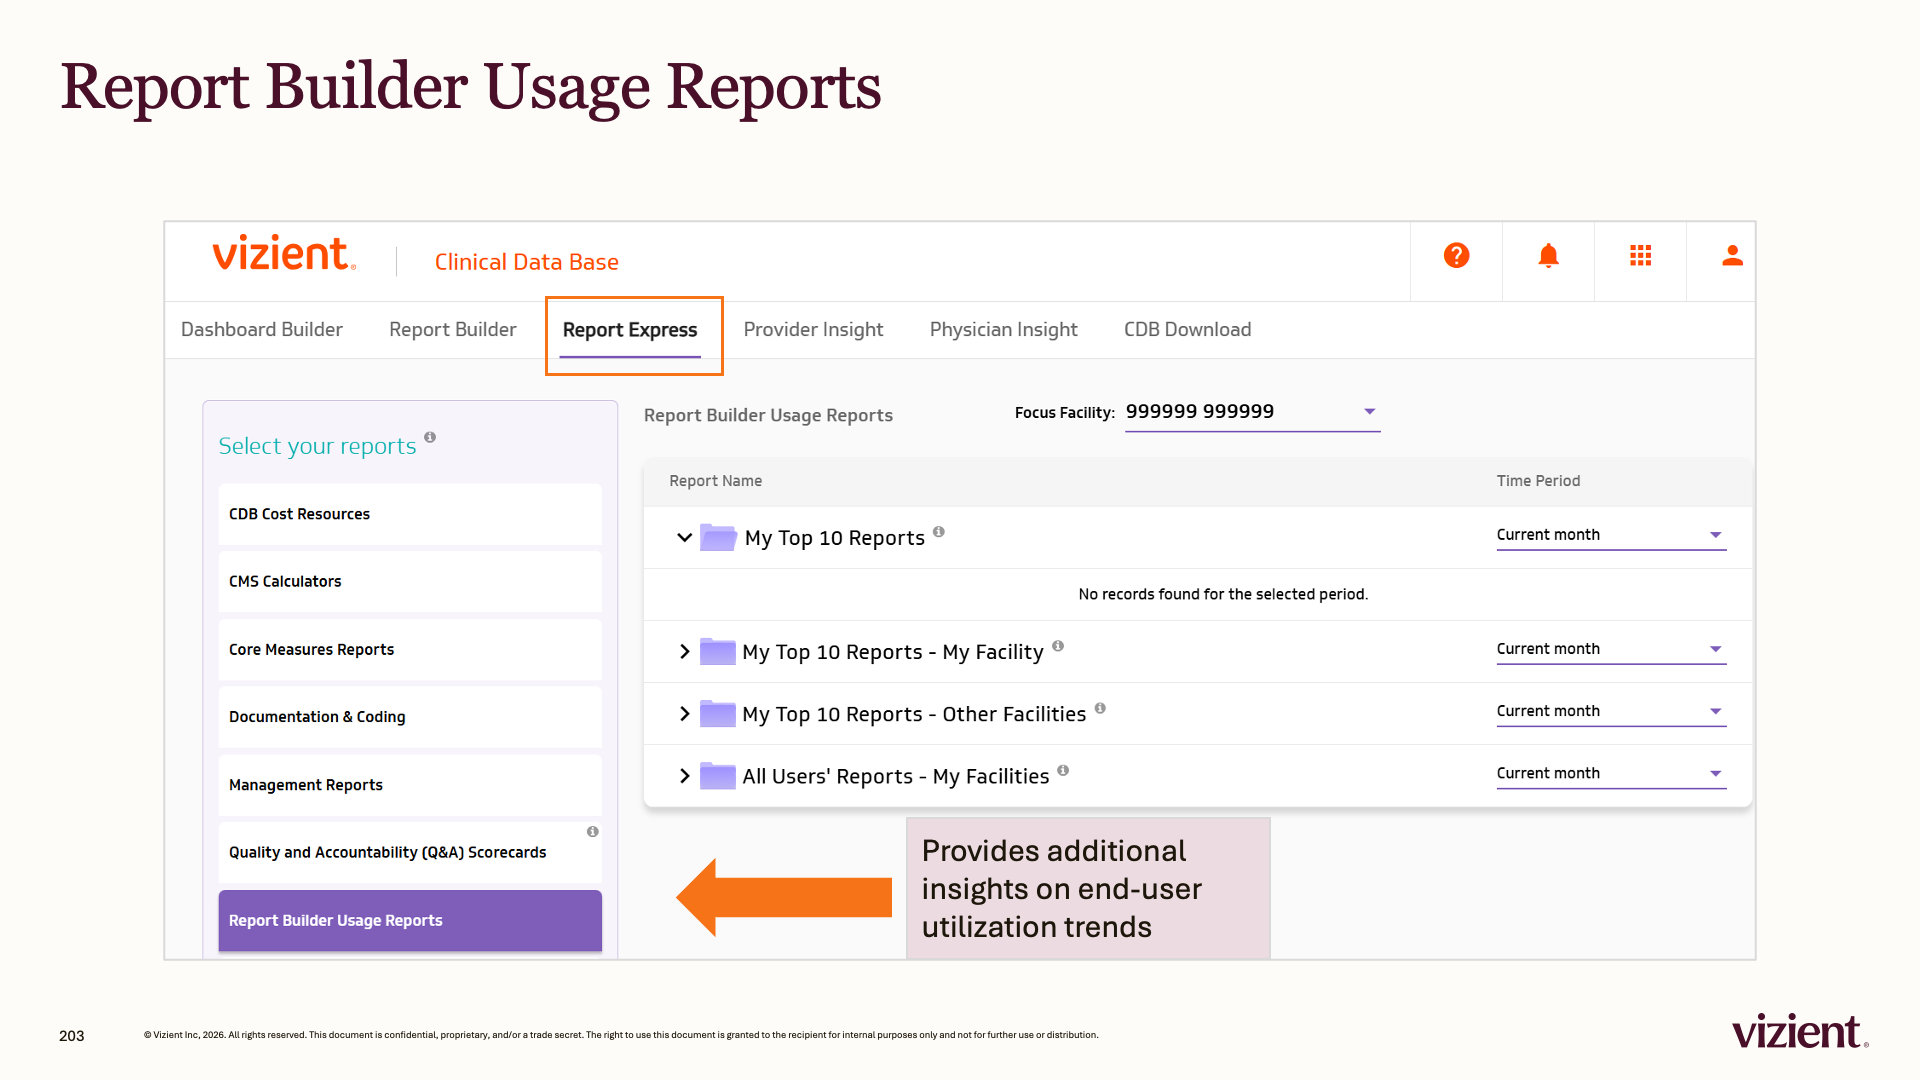
Task: Expand My Top 10 Reports - Other Facilities
Action: (x=684, y=713)
